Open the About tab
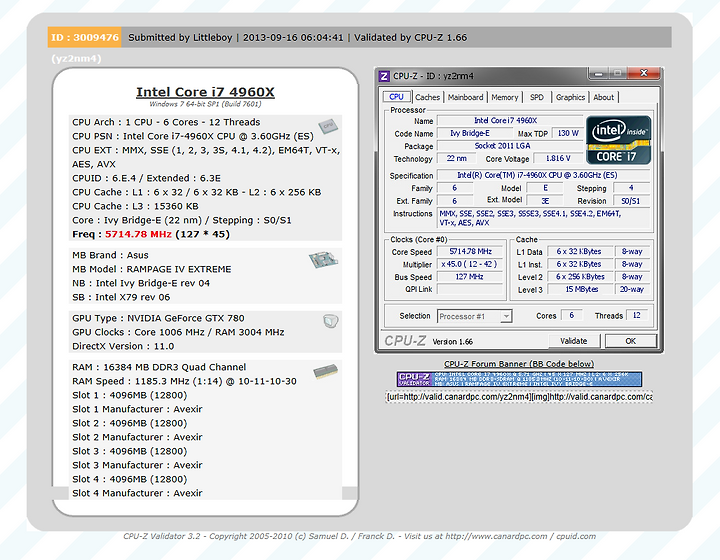 coord(603,97)
